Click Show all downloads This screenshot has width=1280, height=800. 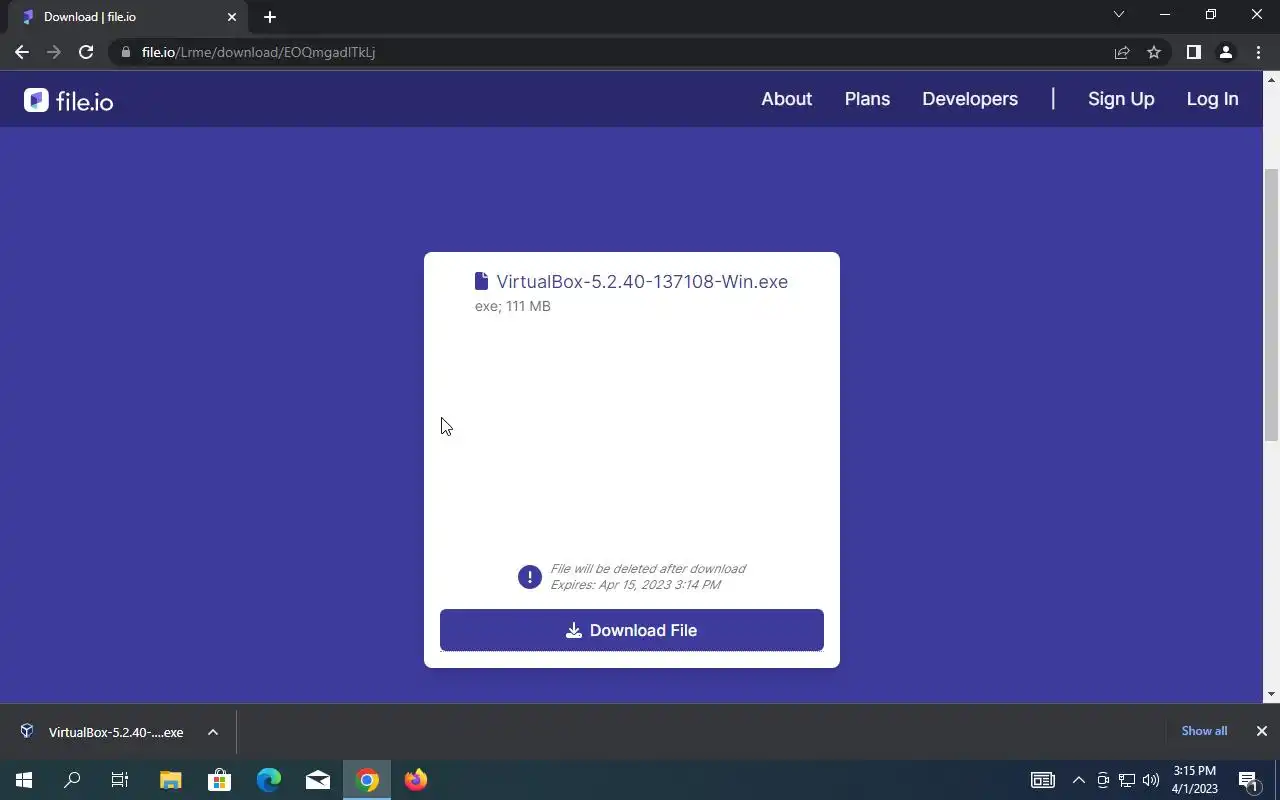point(1204,731)
